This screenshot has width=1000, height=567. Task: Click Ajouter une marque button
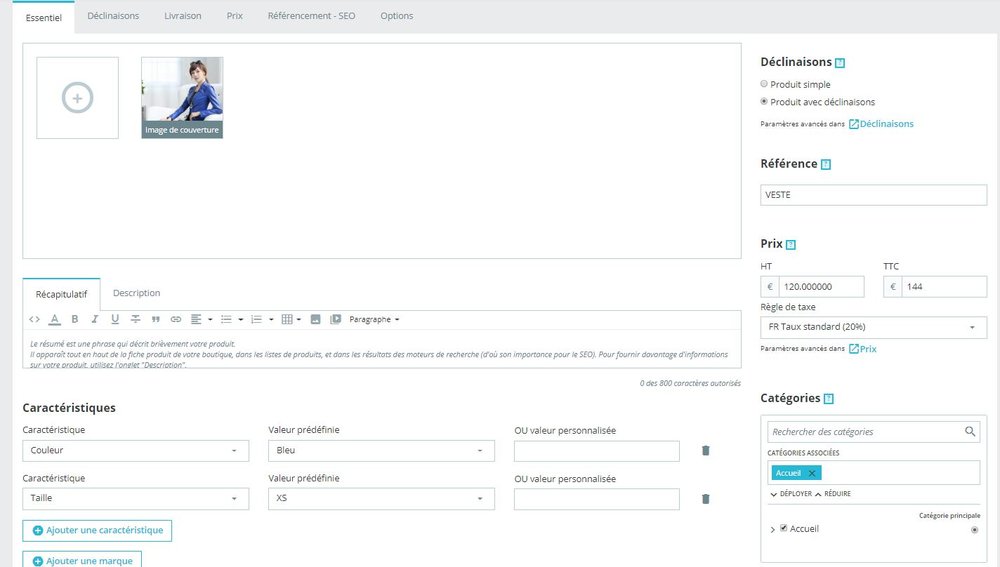coord(82,560)
